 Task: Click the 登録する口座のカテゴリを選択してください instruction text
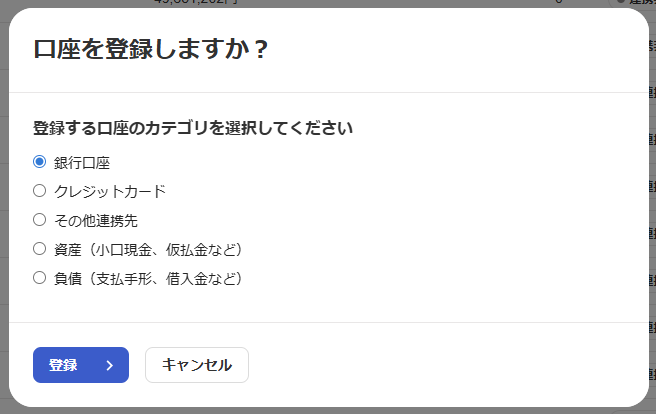(x=193, y=128)
